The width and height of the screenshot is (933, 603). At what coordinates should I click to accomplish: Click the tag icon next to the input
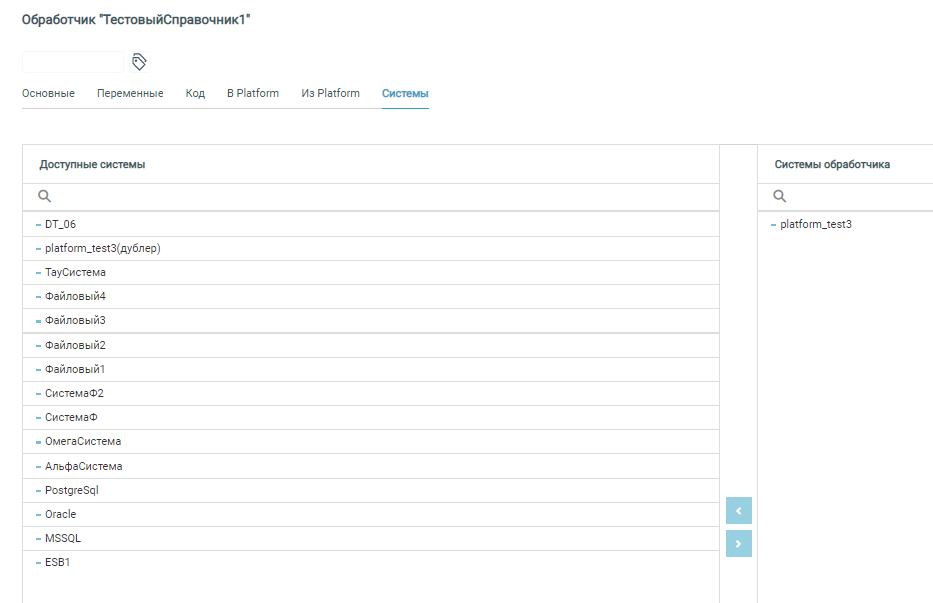[140, 62]
